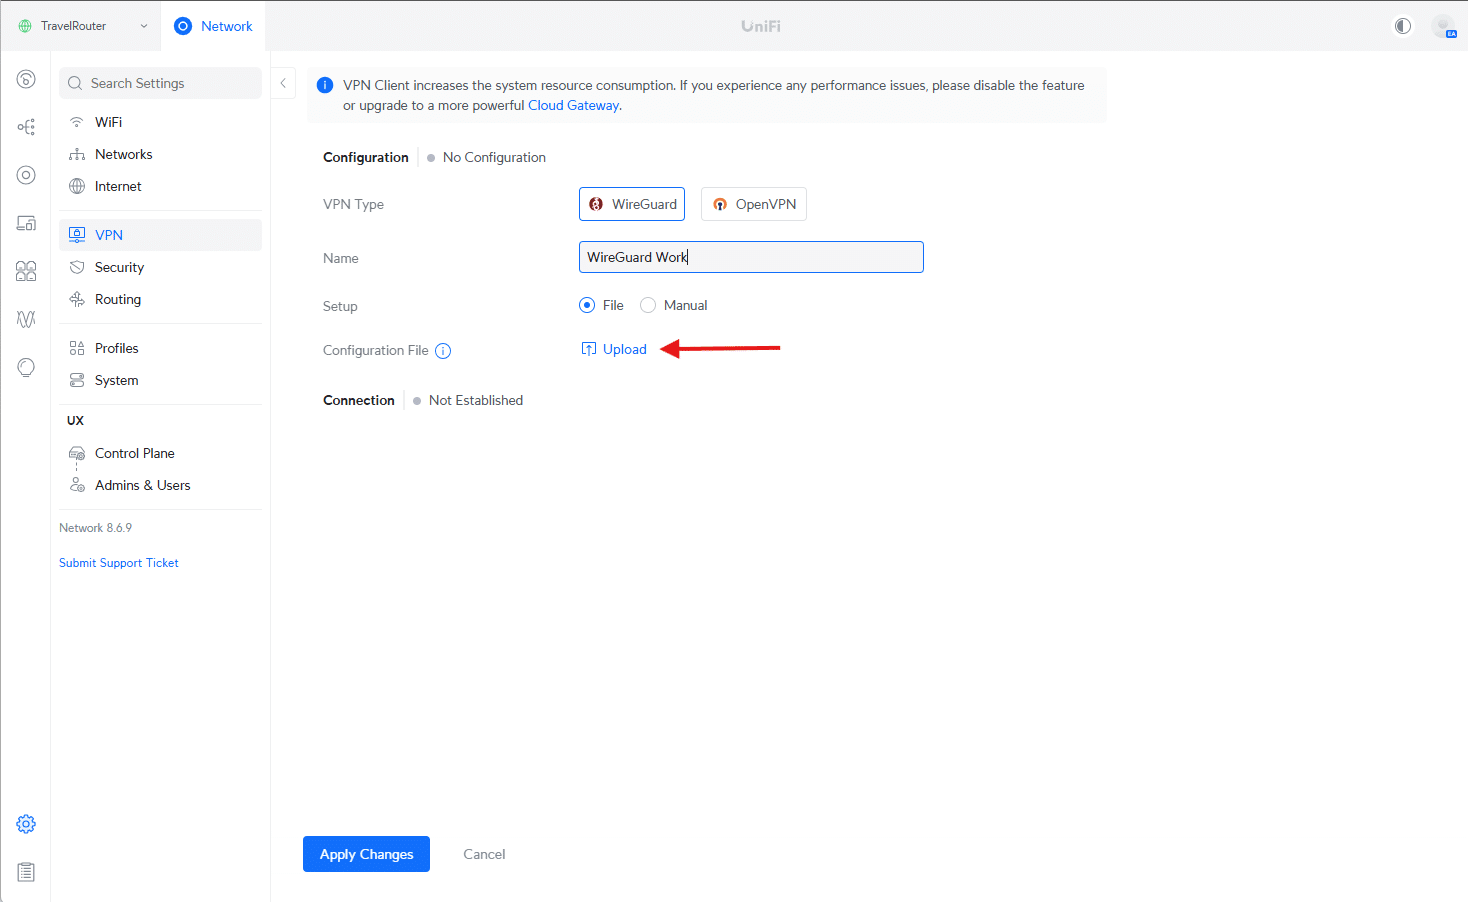
Task: Click the Network application icon
Action: click(x=183, y=26)
